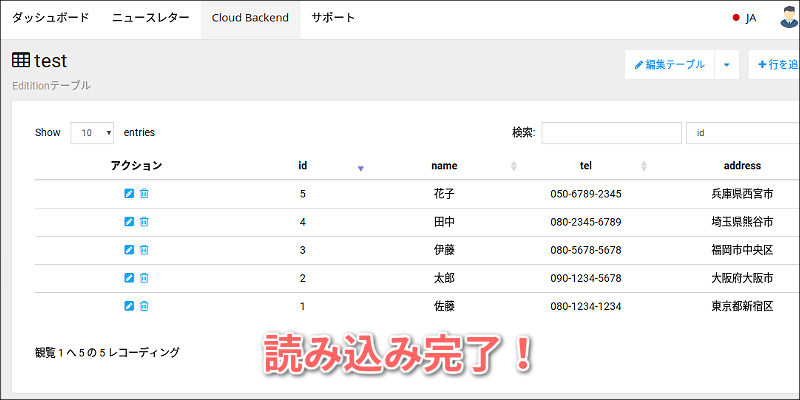Click the name cell 伊藤
The image size is (800, 400).
(x=444, y=250)
